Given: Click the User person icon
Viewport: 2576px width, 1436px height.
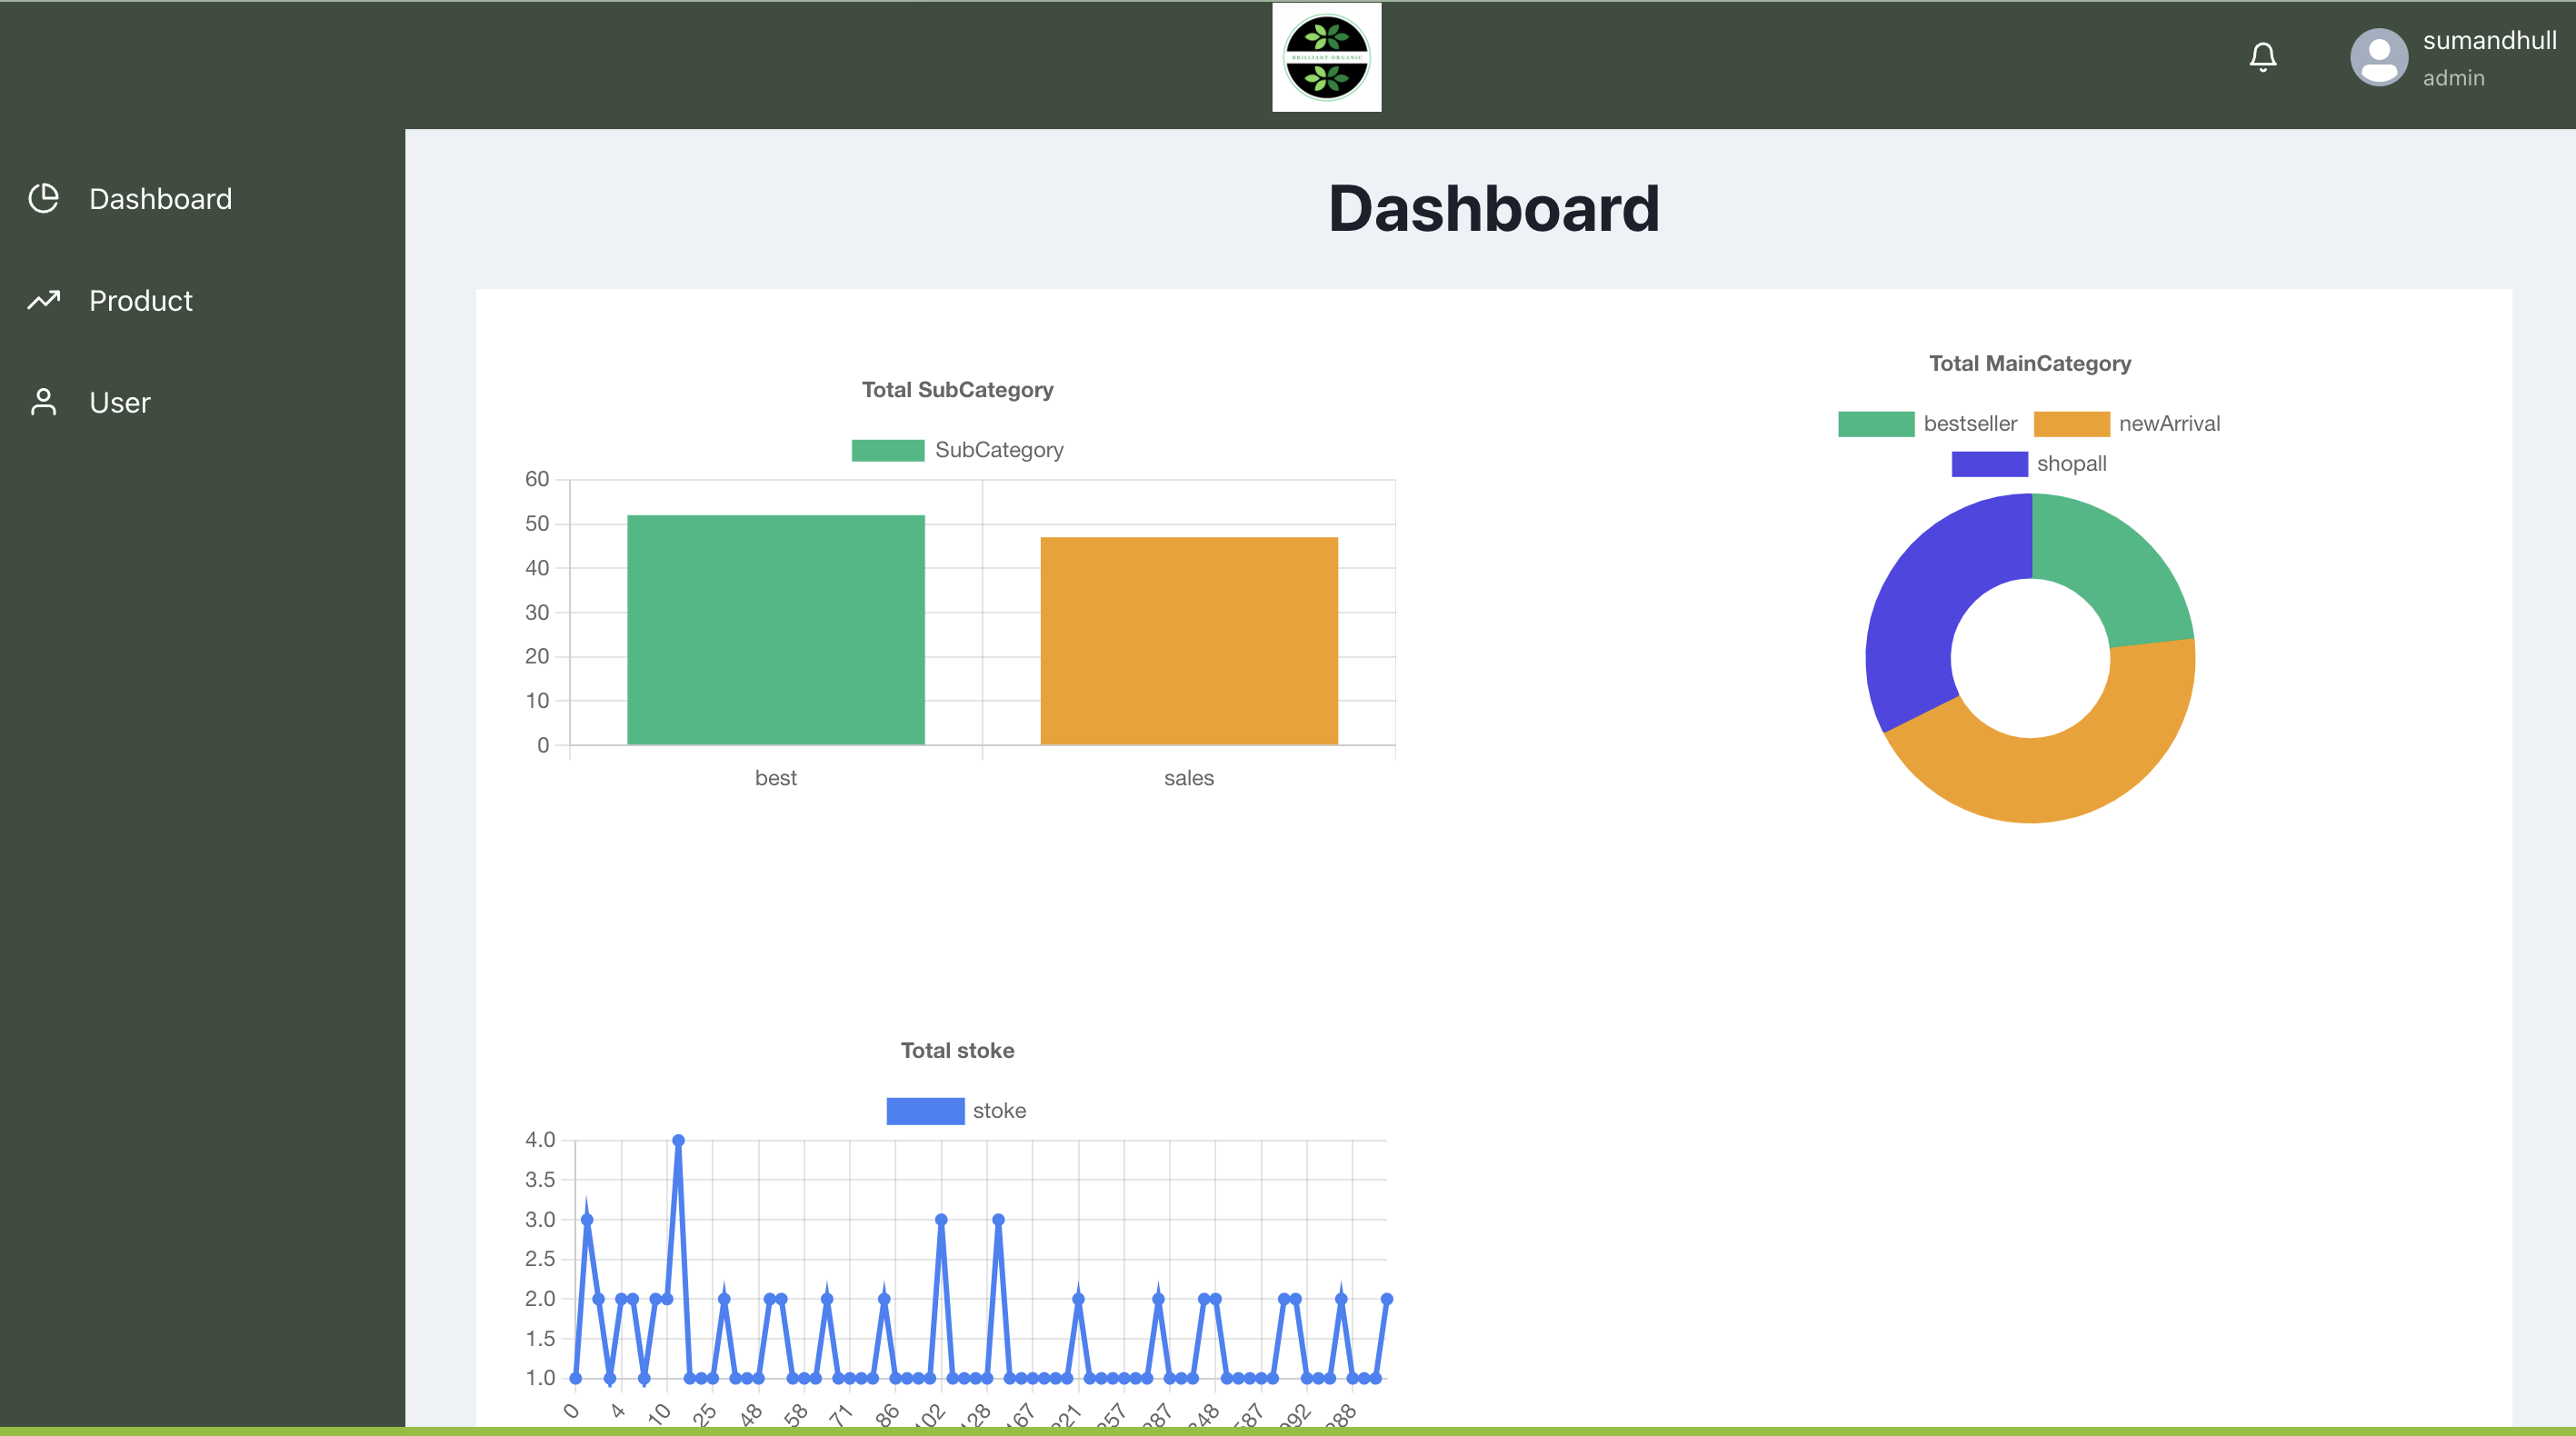Looking at the screenshot, I should (44, 402).
